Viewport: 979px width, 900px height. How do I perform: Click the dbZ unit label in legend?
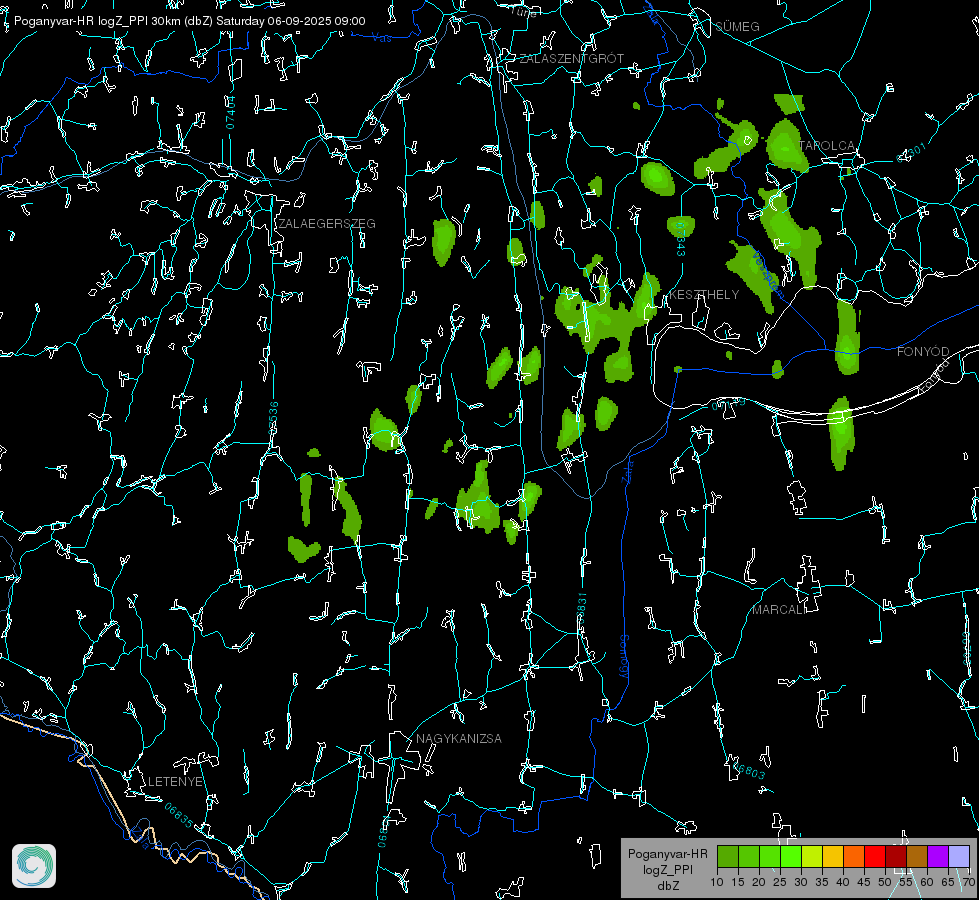pyautogui.click(x=667, y=886)
